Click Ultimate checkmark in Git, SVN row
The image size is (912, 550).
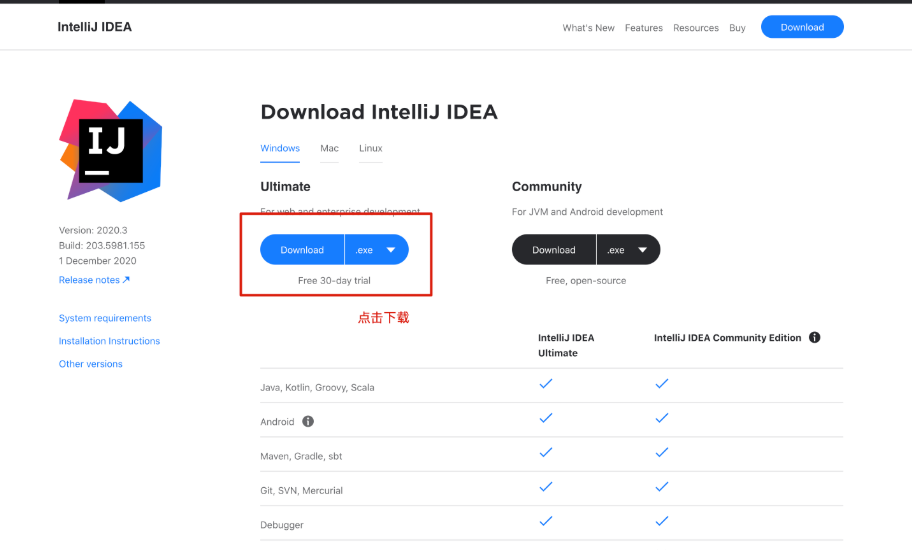546,487
